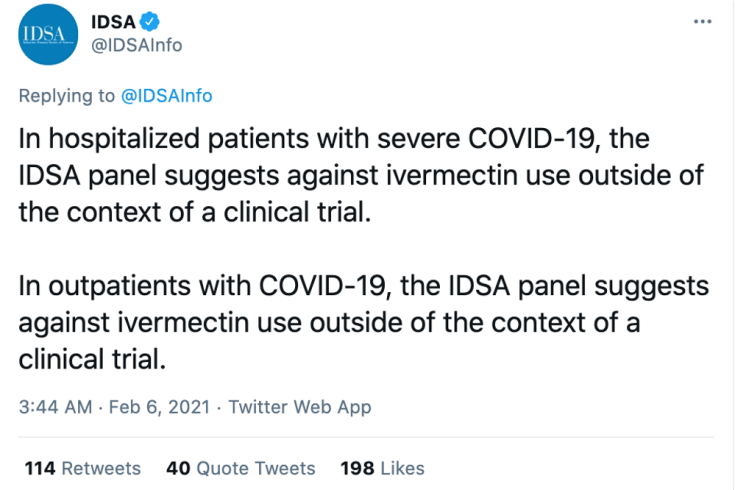Click the first paragraph about hospitalized patients

coord(360,177)
